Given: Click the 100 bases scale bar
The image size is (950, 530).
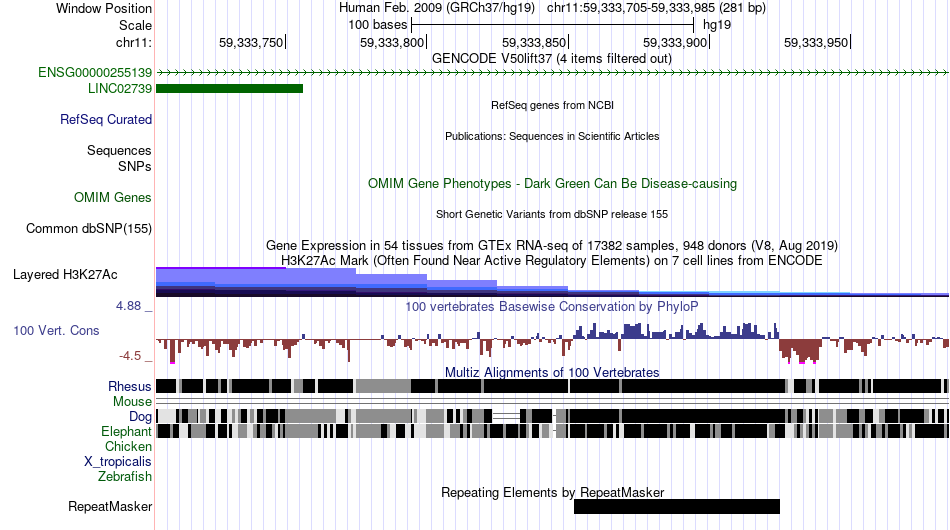Looking at the screenshot, I should pos(552,25).
